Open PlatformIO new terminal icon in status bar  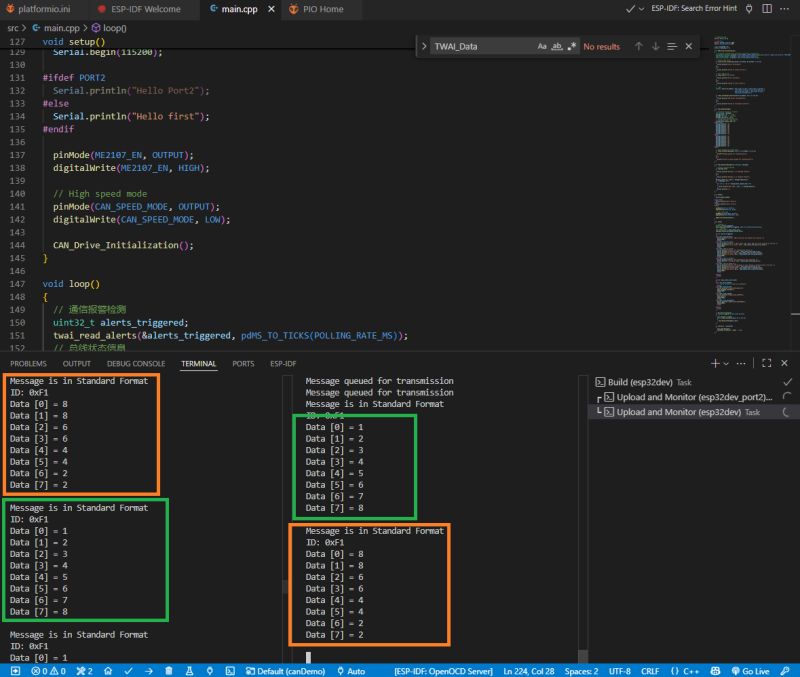click(230, 671)
